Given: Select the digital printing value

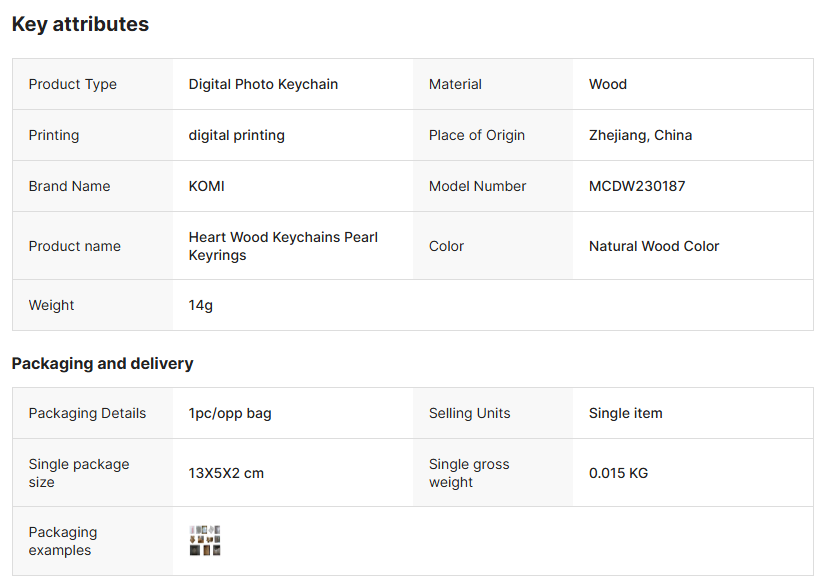Looking at the screenshot, I should coord(236,136).
